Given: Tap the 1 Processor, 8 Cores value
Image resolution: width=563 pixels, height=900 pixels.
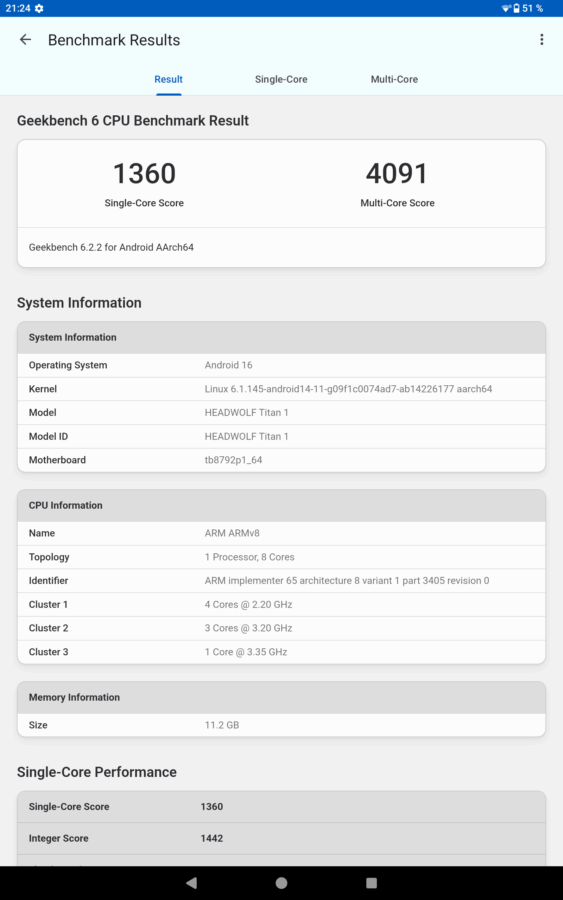Looking at the screenshot, I should pyautogui.click(x=250, y=557).
